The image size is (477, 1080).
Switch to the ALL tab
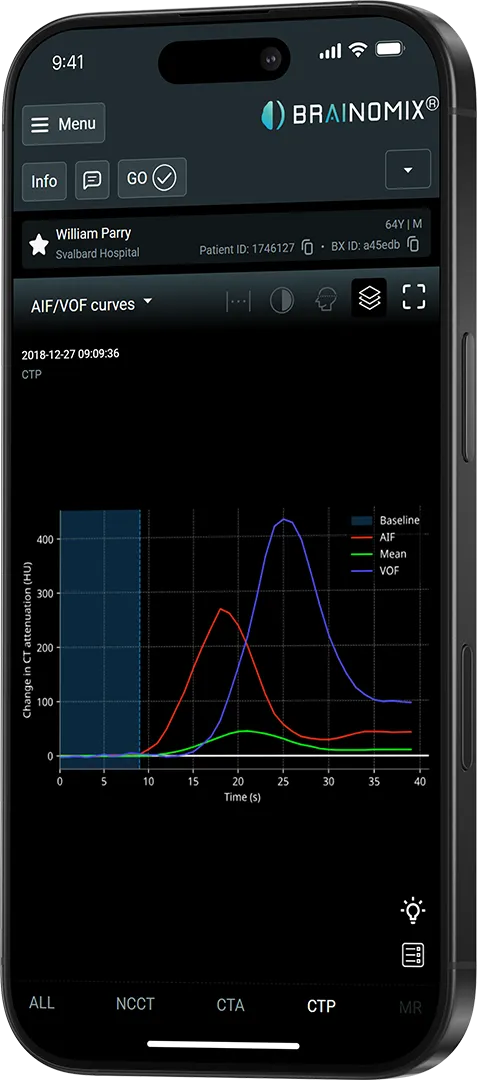pyautogui.click(x=41, y=1003)
